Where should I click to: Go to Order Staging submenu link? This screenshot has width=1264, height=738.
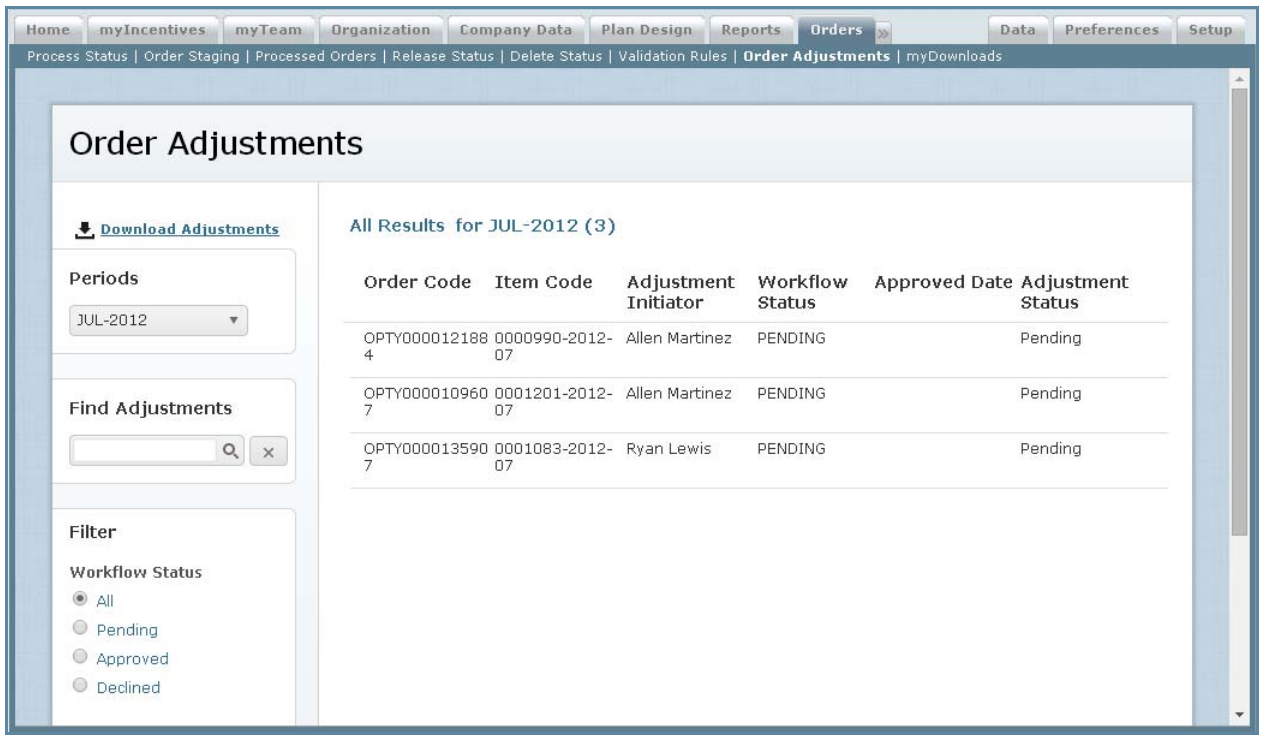pos(194,56)
